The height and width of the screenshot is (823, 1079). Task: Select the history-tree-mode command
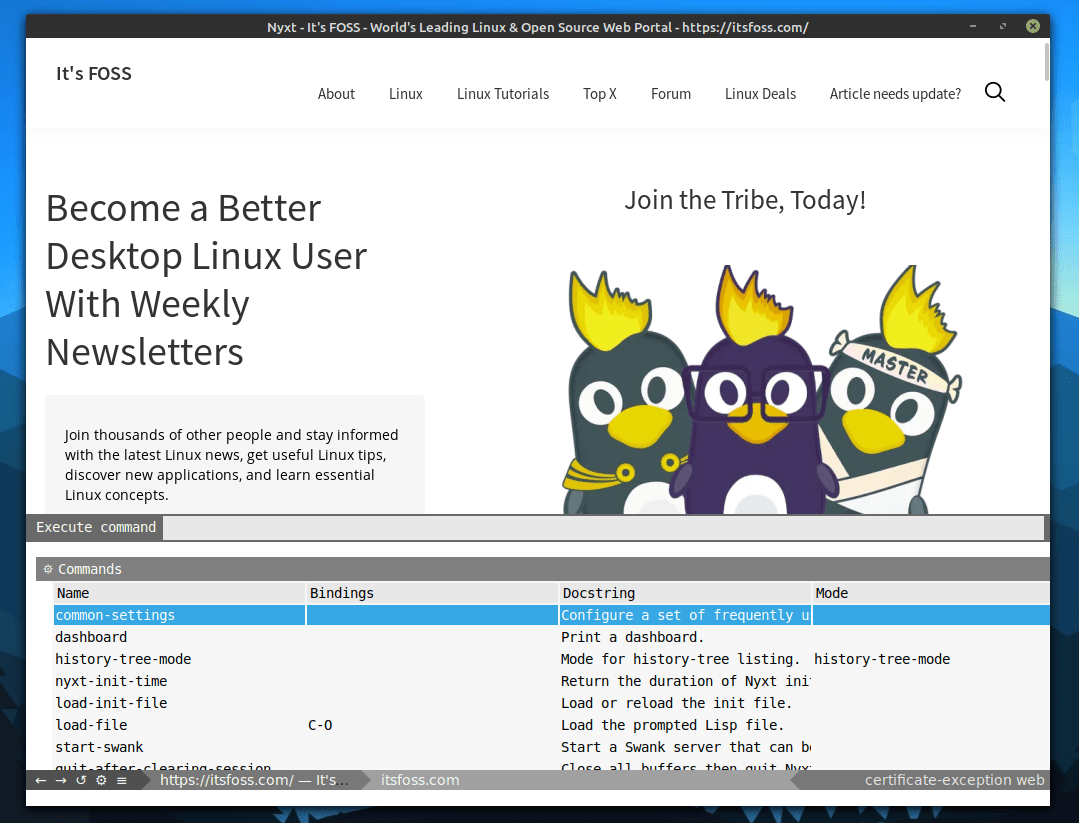click(122, 658)
